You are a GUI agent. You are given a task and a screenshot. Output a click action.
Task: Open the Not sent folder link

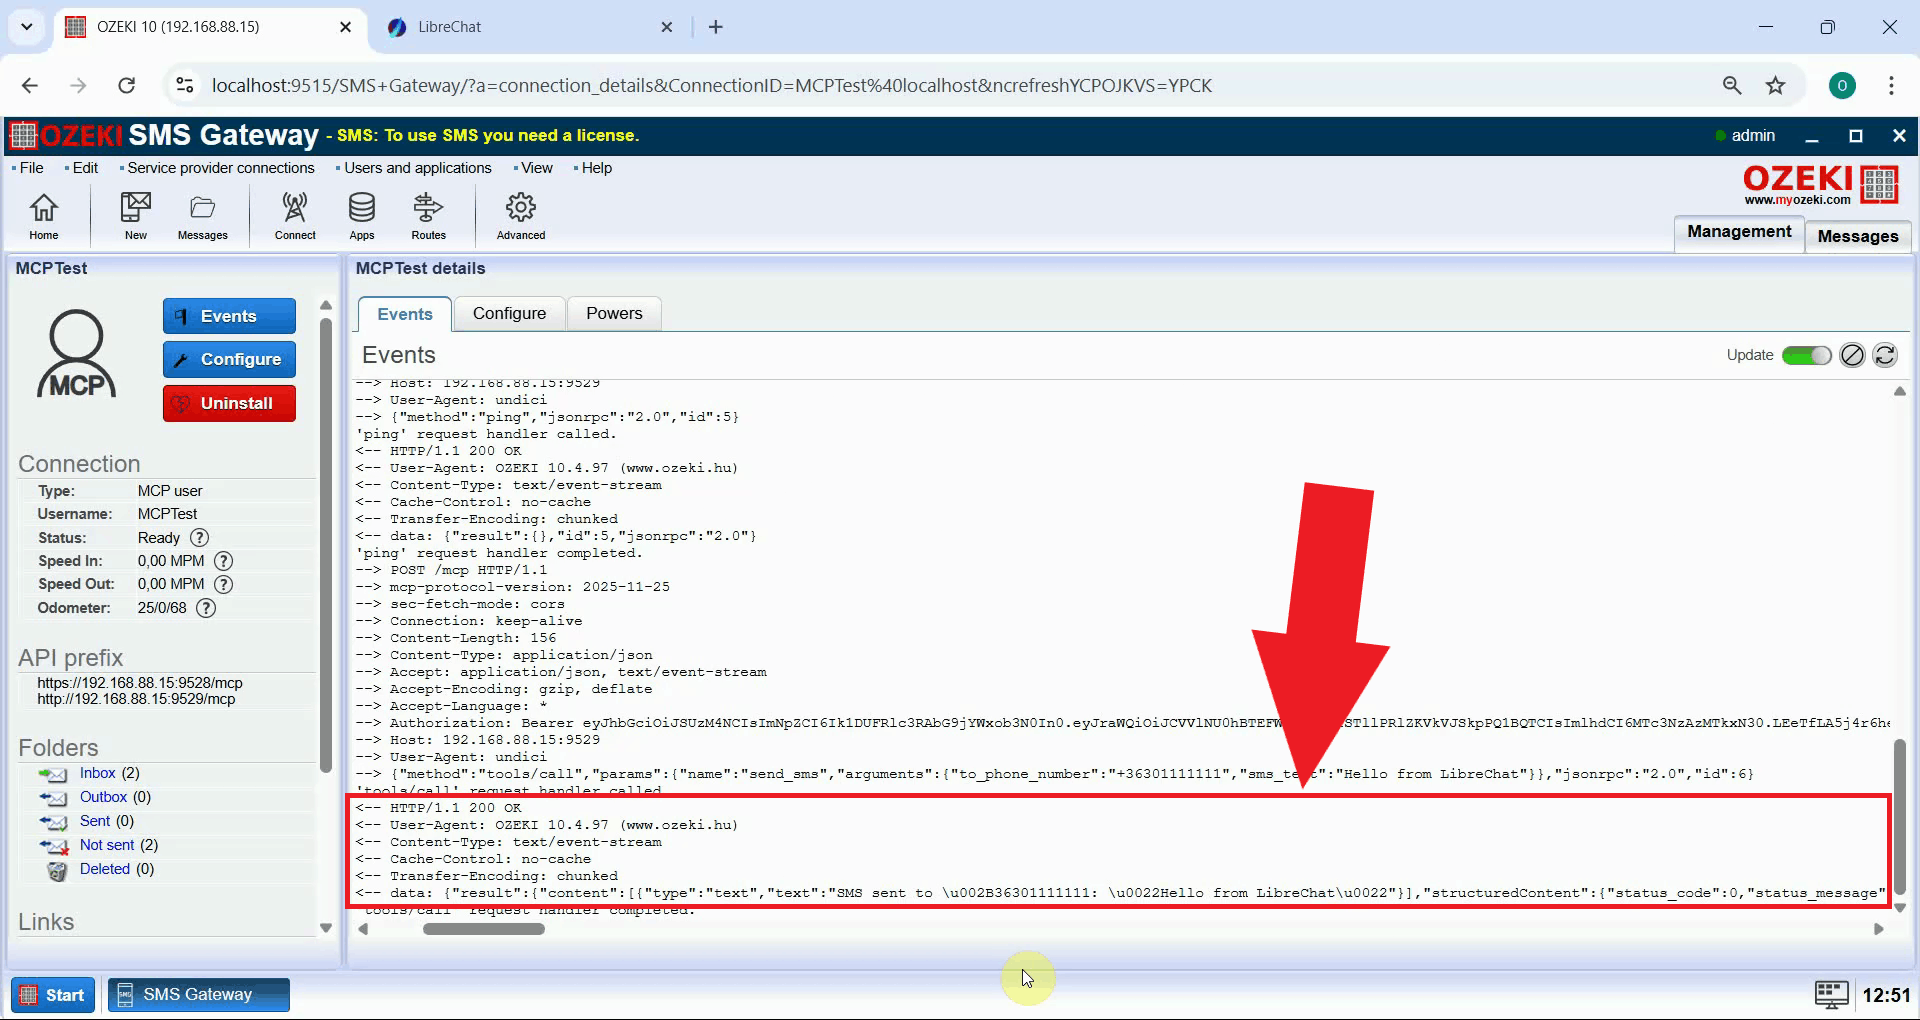107,845
